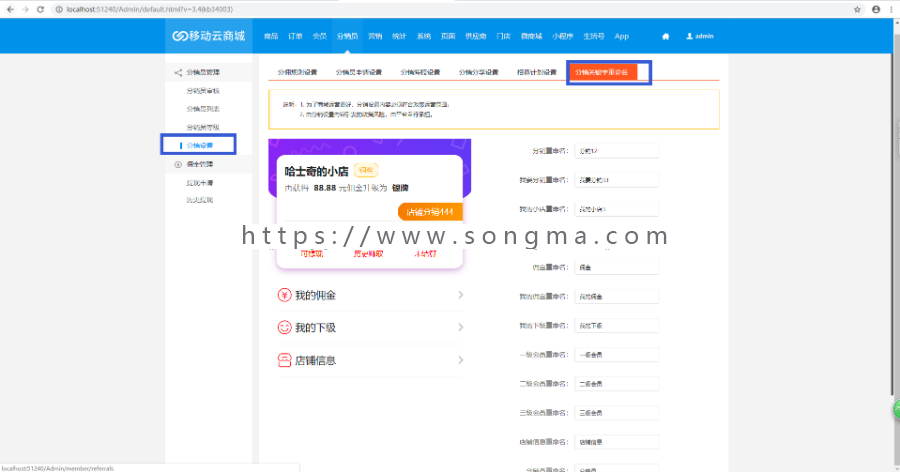Screen dimensions: 900x472
Task: Switch to the second settings tab
Action: pyautogui.click(x=359, y=72)
